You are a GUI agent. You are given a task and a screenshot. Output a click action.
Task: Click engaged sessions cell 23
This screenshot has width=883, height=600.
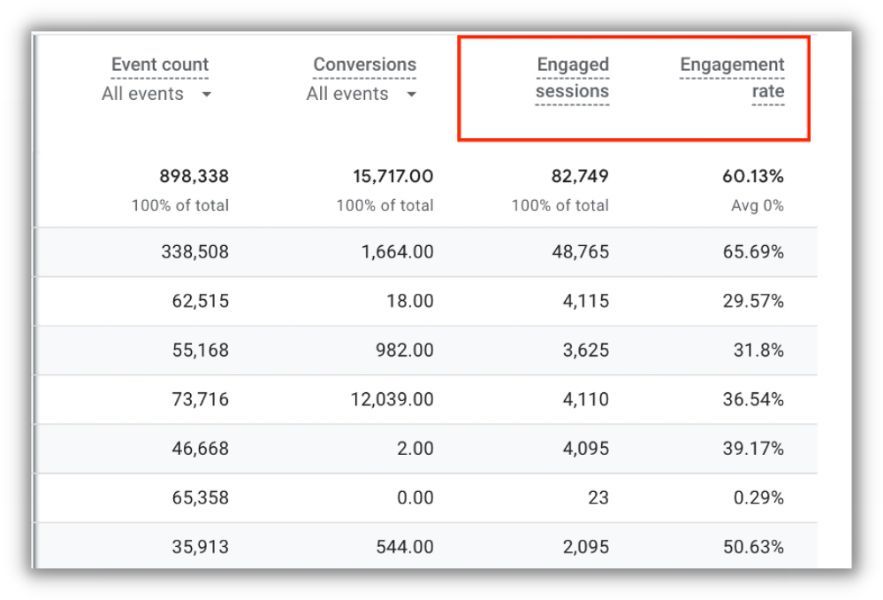pyautogui.click(x=598, y=498)
